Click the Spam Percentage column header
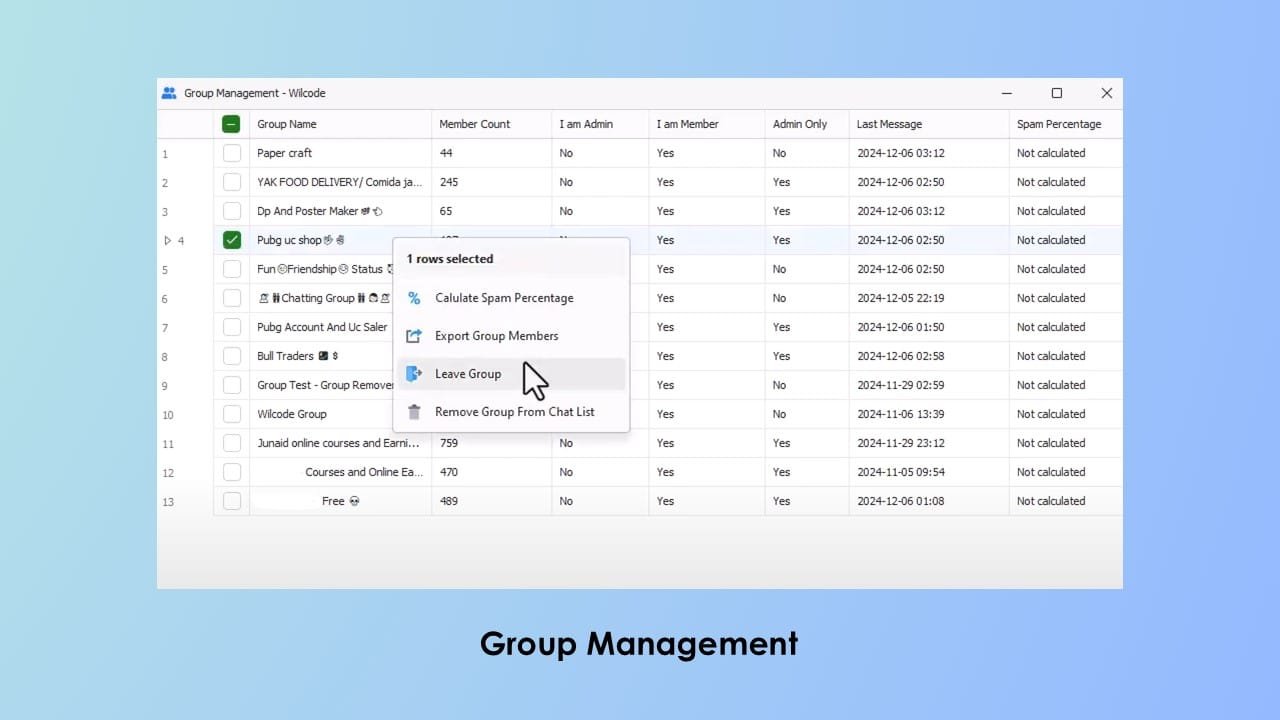The height and width of the screenshot is (720, 1280). tap(1058, 124)
